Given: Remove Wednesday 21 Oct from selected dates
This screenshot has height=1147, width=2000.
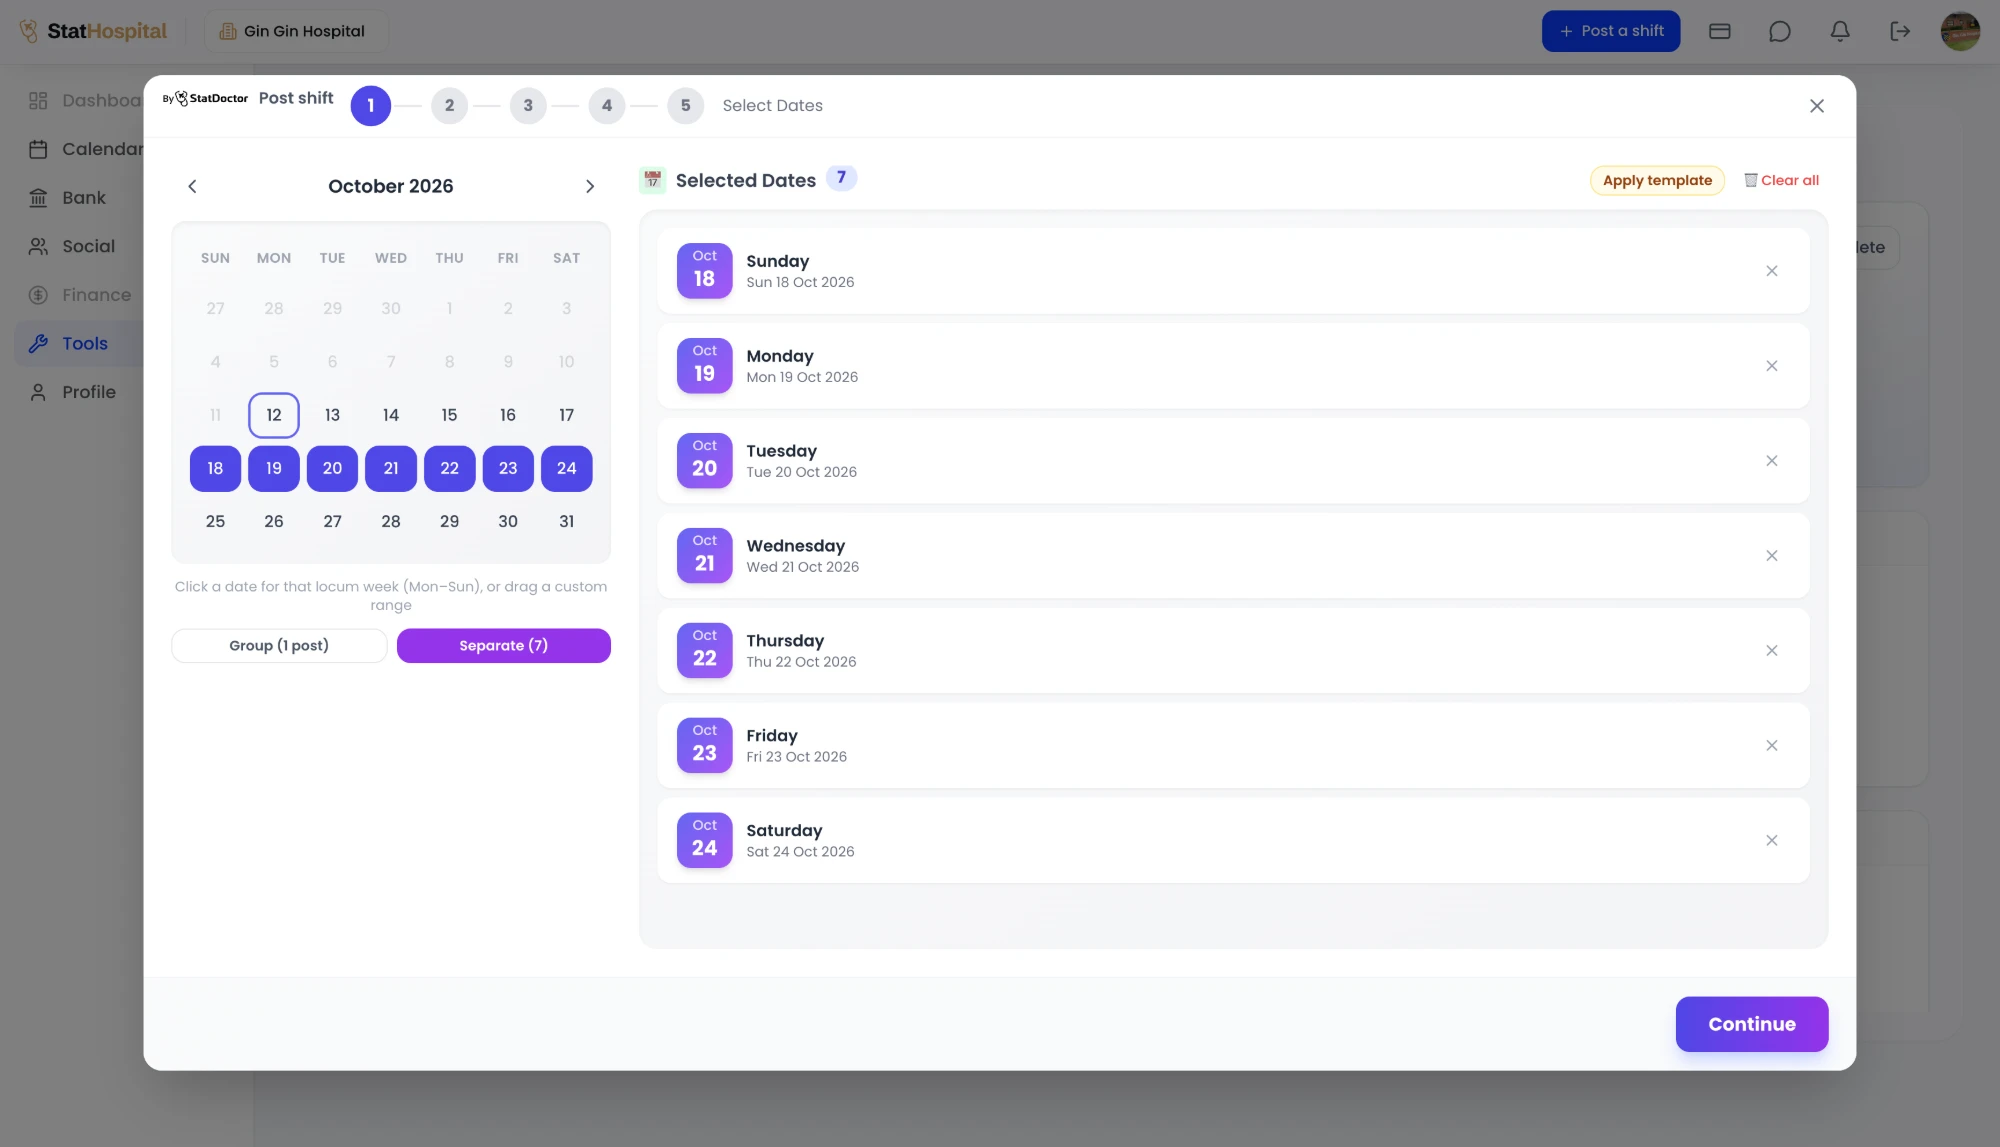Looking at the screenshot, I should pos(1771,556).
